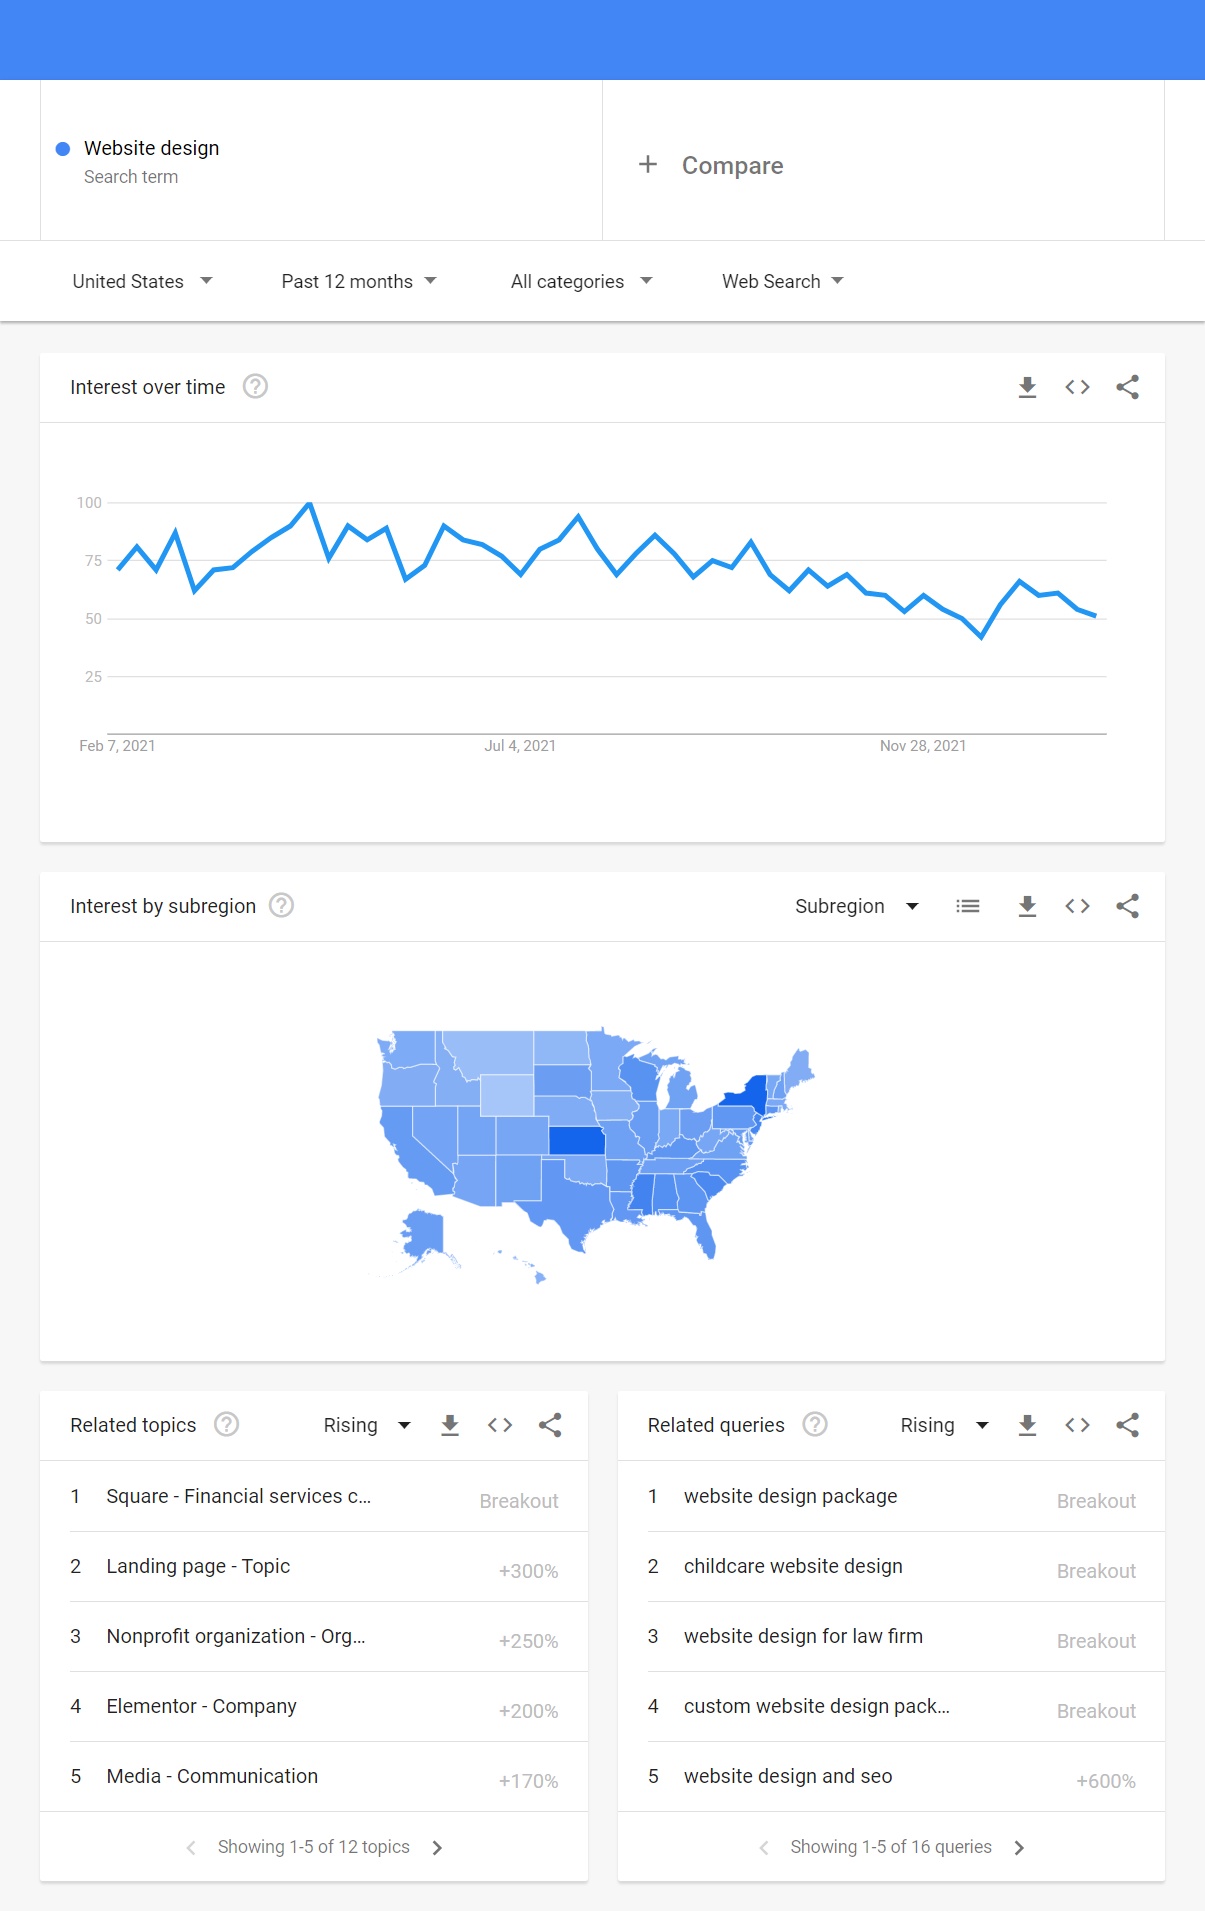
Task: Open the United States region dropdown
Action: [x=143, y=281]
